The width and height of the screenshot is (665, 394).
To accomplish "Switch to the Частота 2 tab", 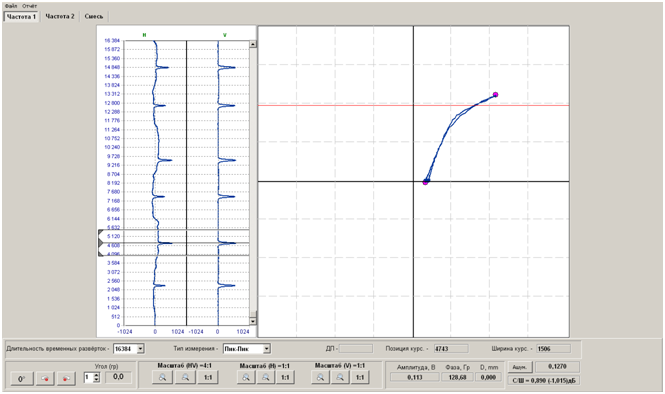I will point(60,16).
